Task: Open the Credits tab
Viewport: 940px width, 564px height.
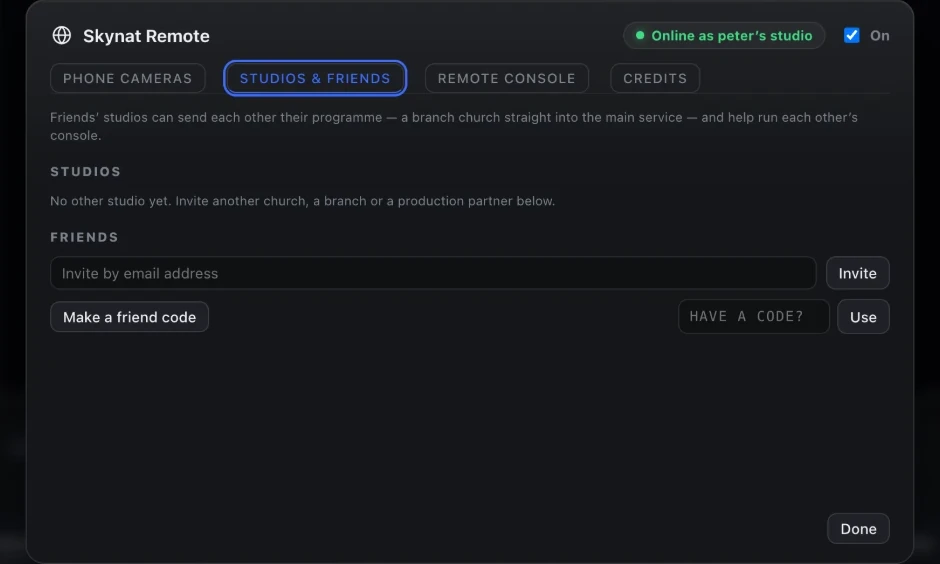Action: click(x=655, y=78)
